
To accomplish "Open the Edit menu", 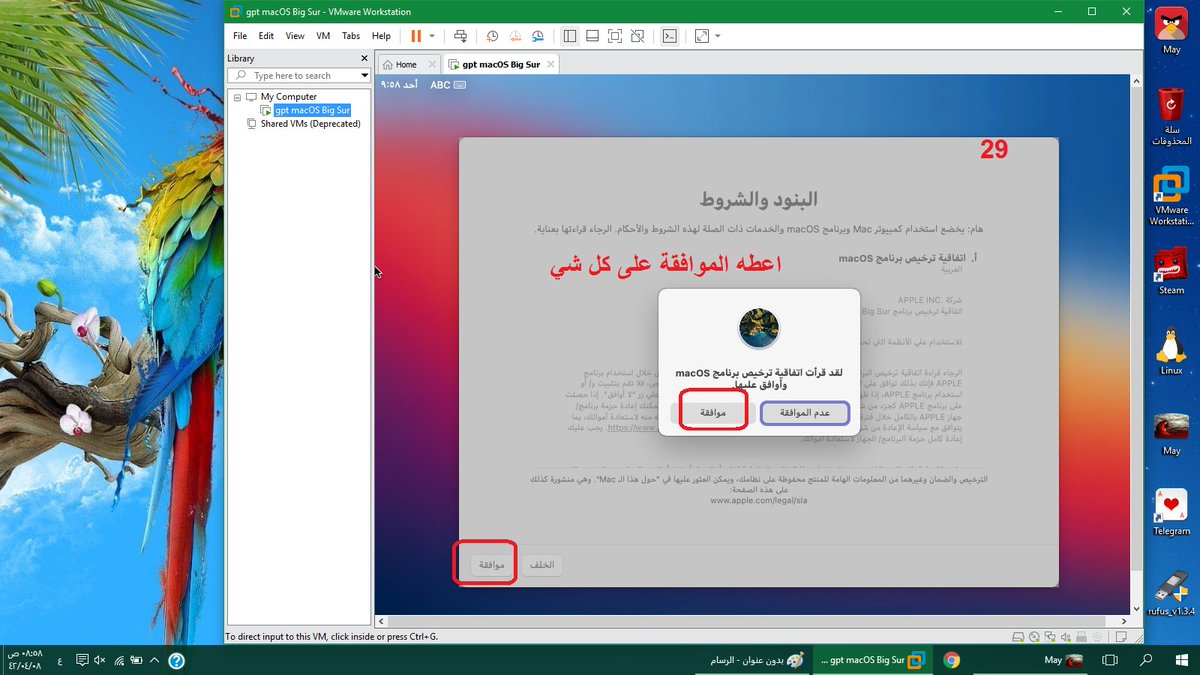I will tap(266, 36).
